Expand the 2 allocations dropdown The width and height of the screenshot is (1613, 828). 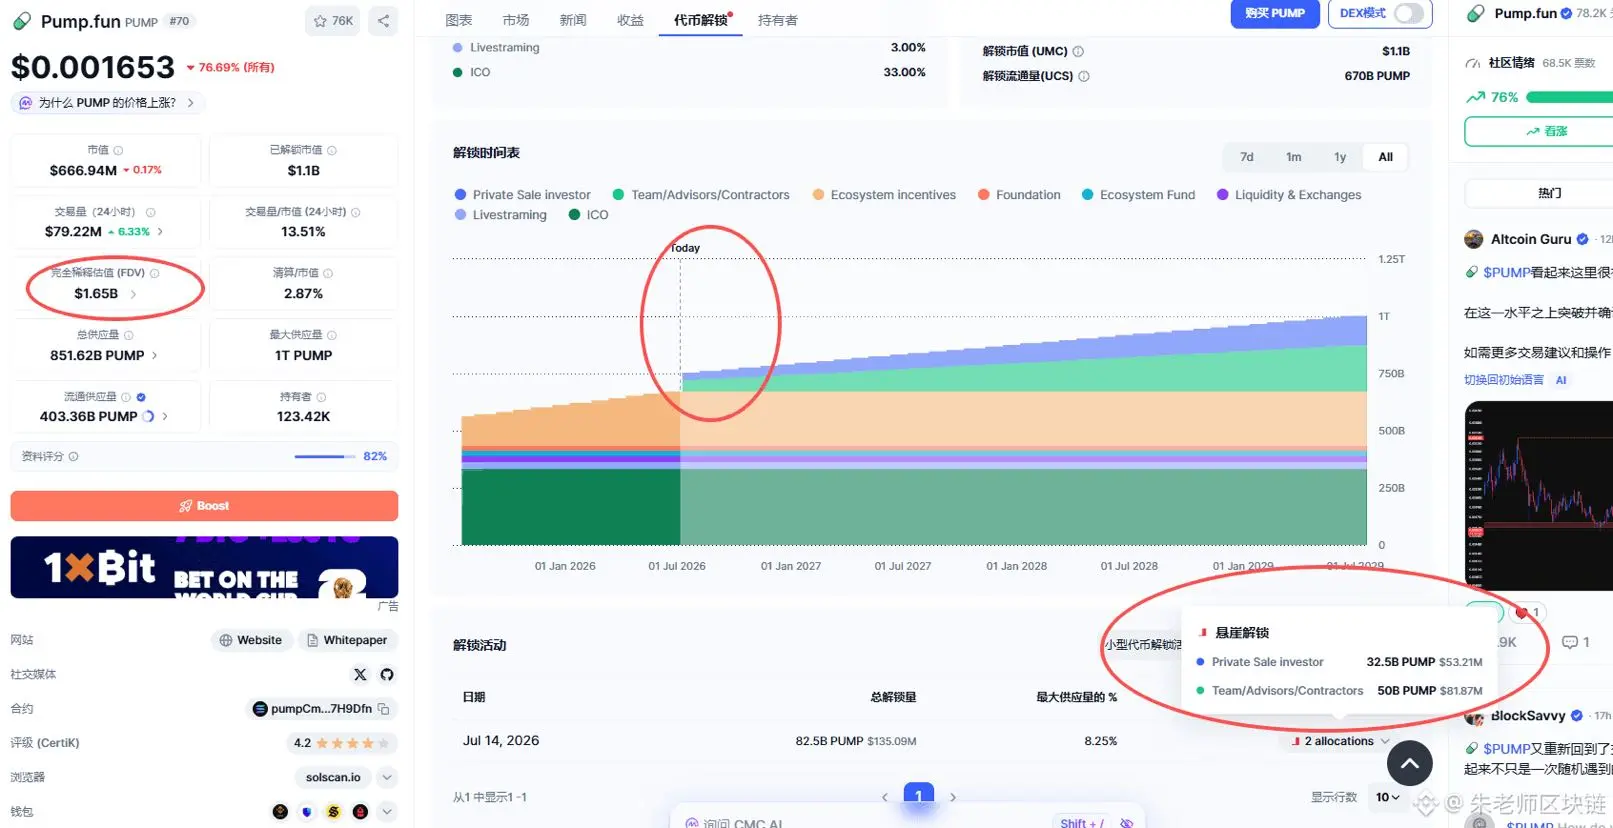[1340, 741]
